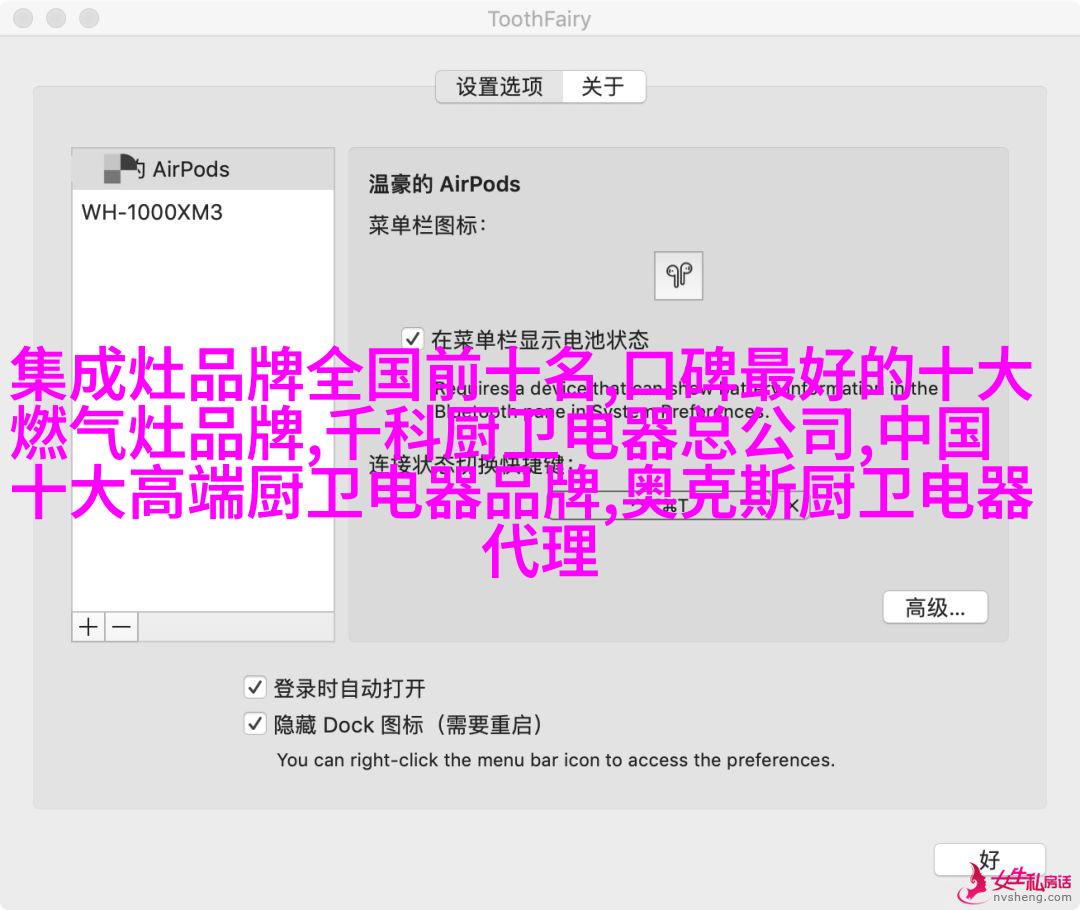Clear the hotkey with the x icon
The height and width of the screenshot is (910, 1080).
[x=793, y=506]
